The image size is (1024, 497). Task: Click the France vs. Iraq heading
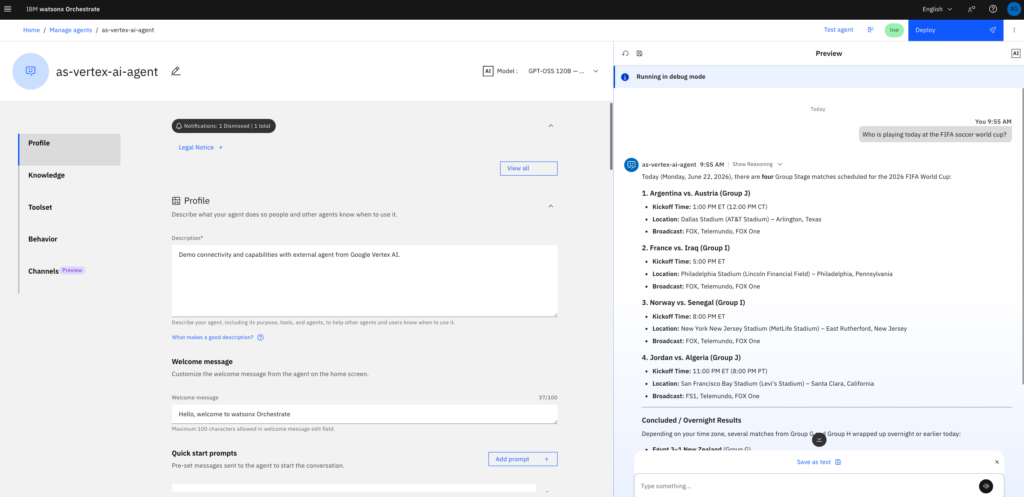[x=686, y=248]
